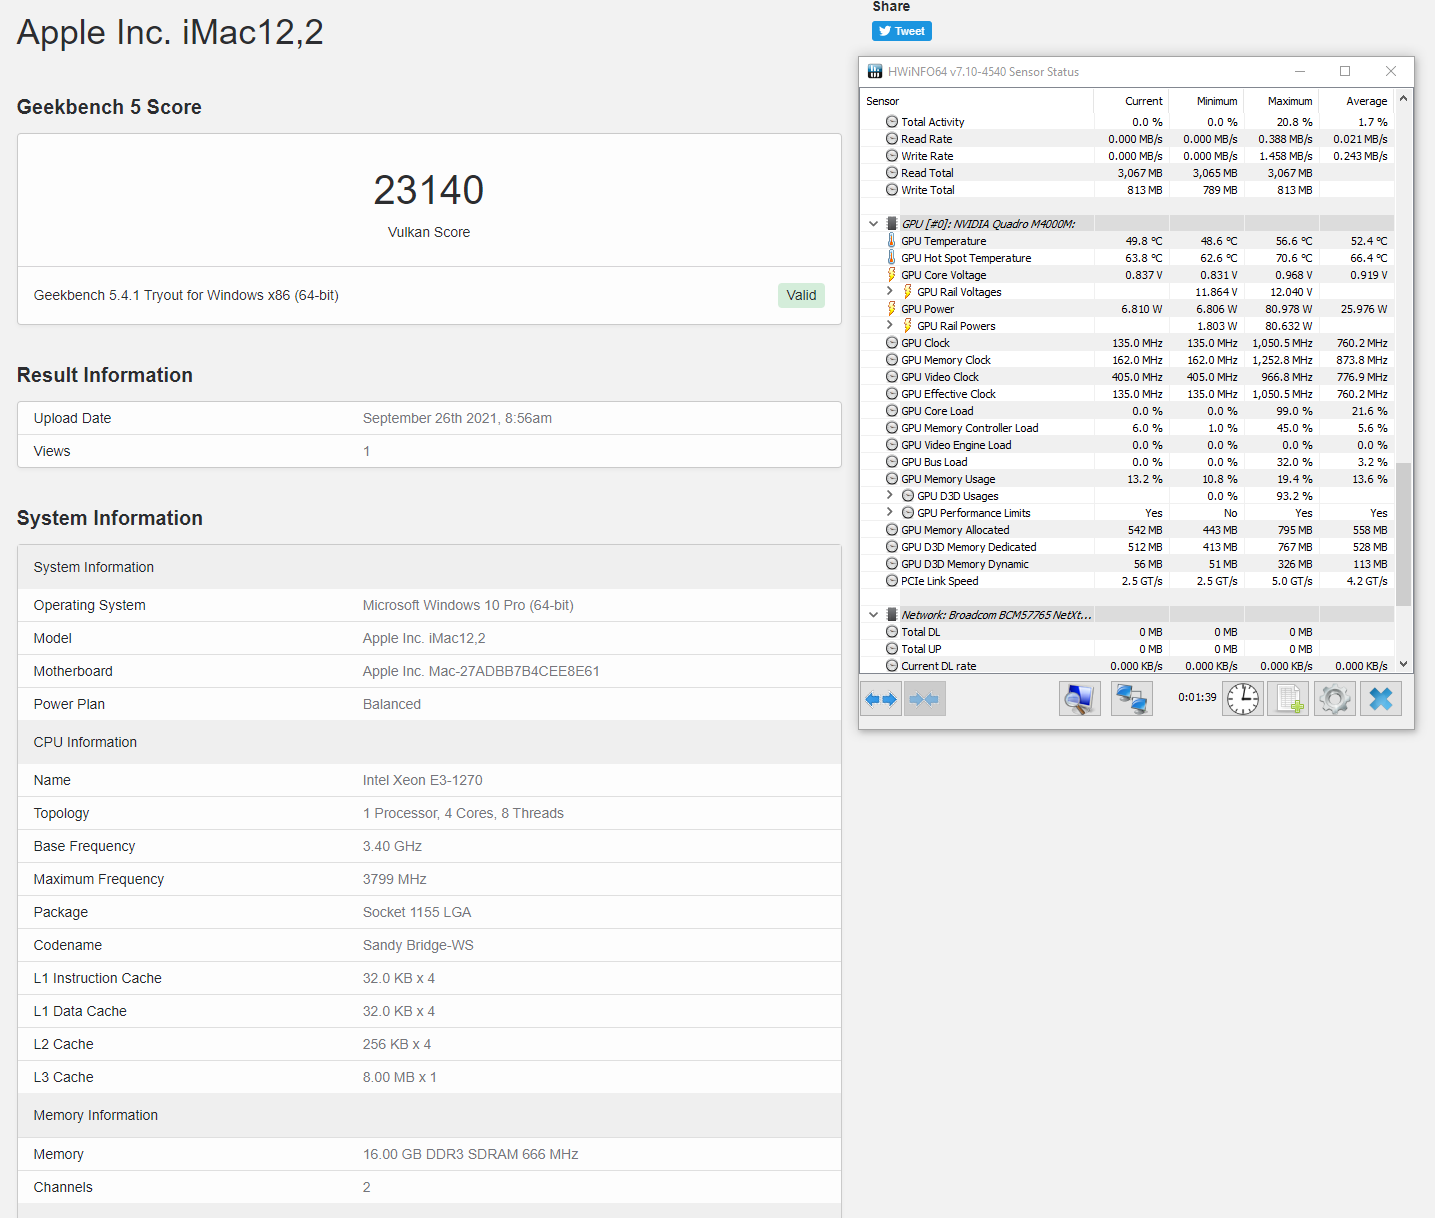Click the 23140 Vulkan score number

pos(429,190)
